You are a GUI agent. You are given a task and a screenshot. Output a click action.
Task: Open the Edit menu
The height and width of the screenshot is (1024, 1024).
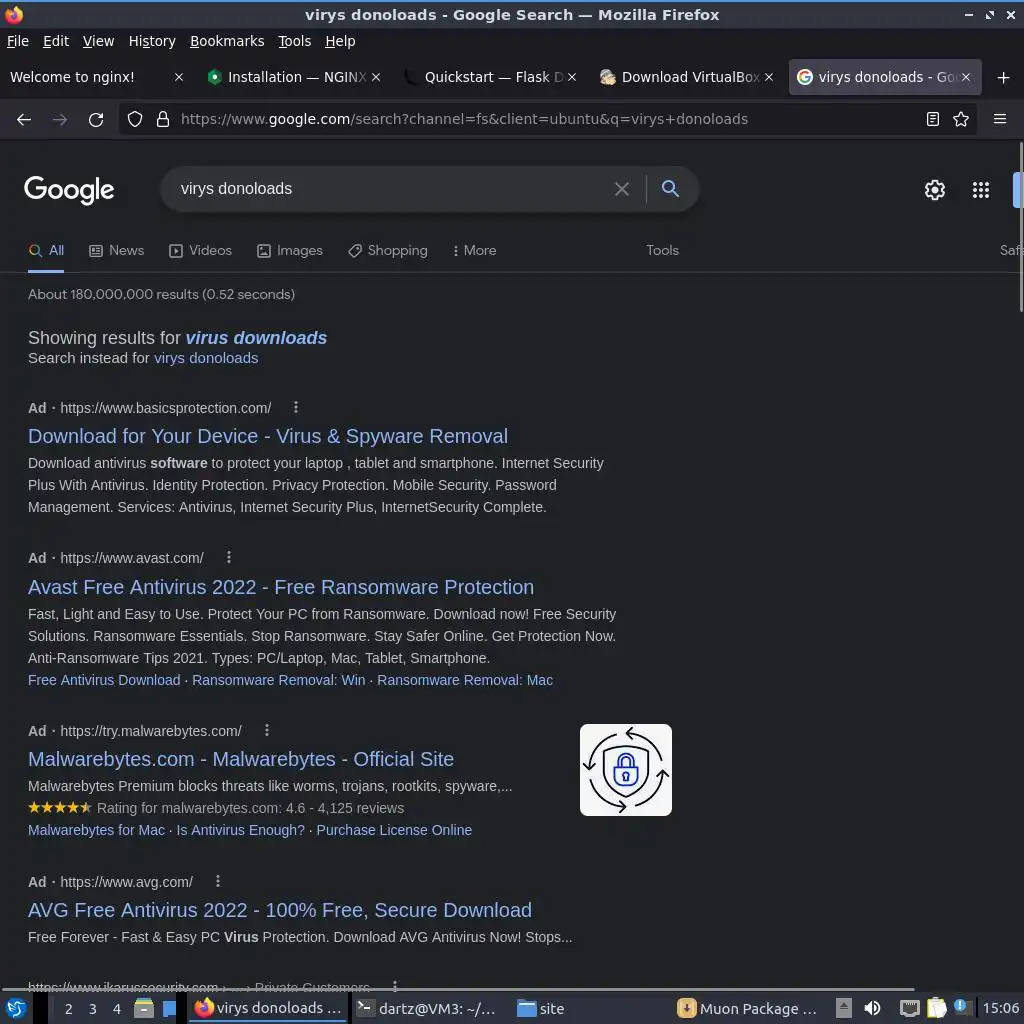pos(56,41)
